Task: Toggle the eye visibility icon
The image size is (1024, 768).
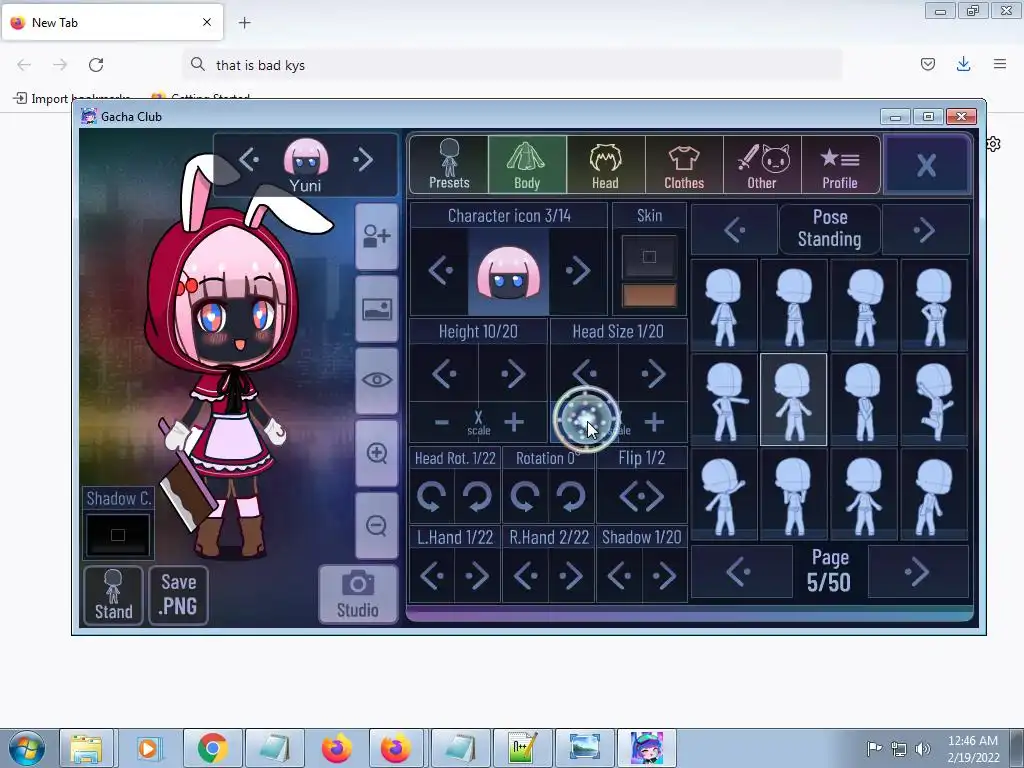Action: click(x=377, y=381)
